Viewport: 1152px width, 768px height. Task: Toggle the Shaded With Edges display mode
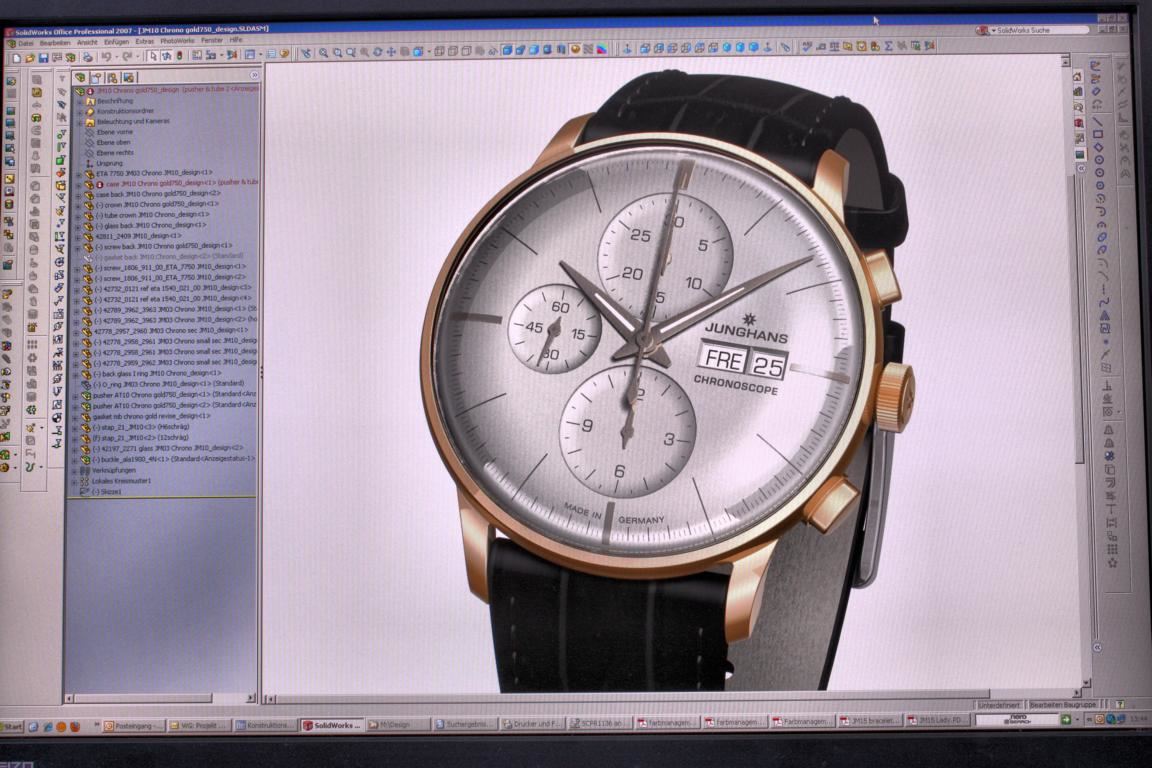[x=506, y=49]
